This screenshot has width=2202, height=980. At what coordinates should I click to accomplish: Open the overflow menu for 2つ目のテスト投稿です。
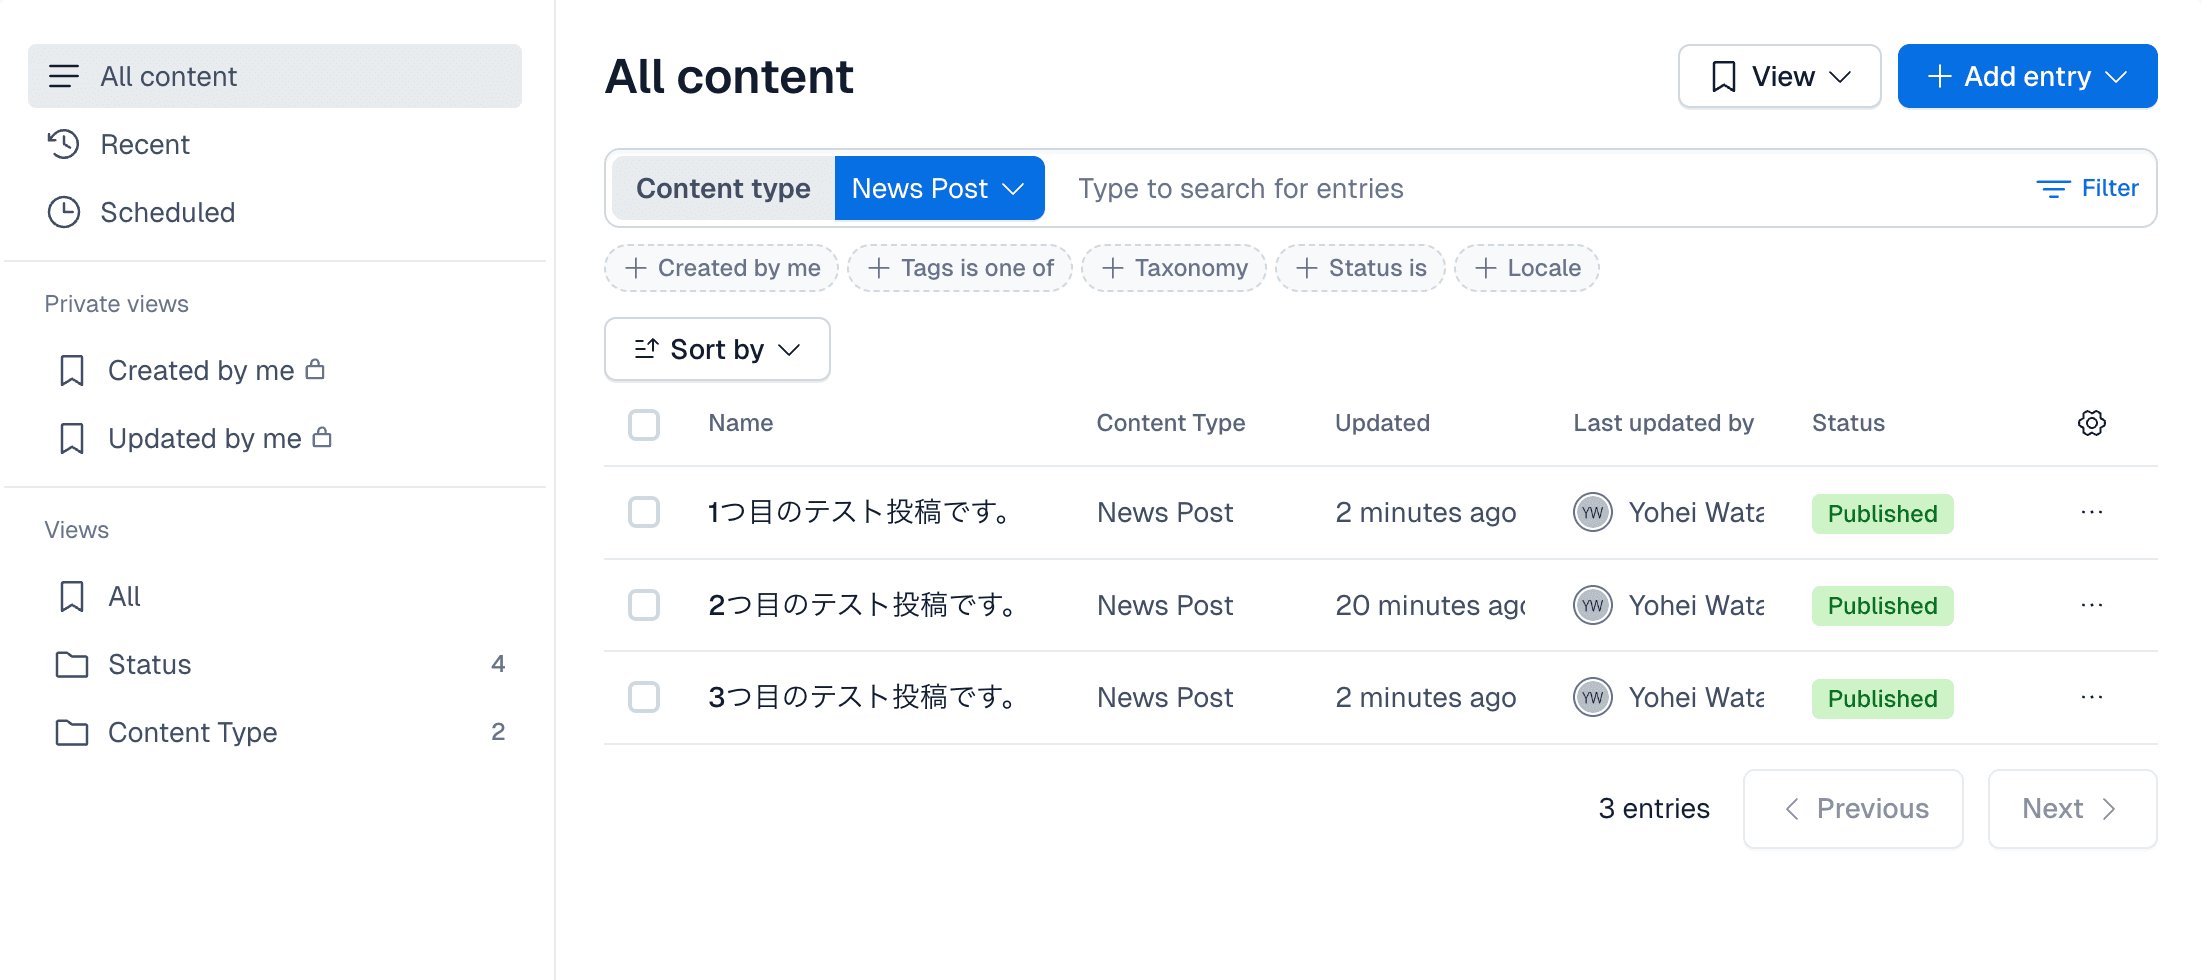coord(2091,605)
